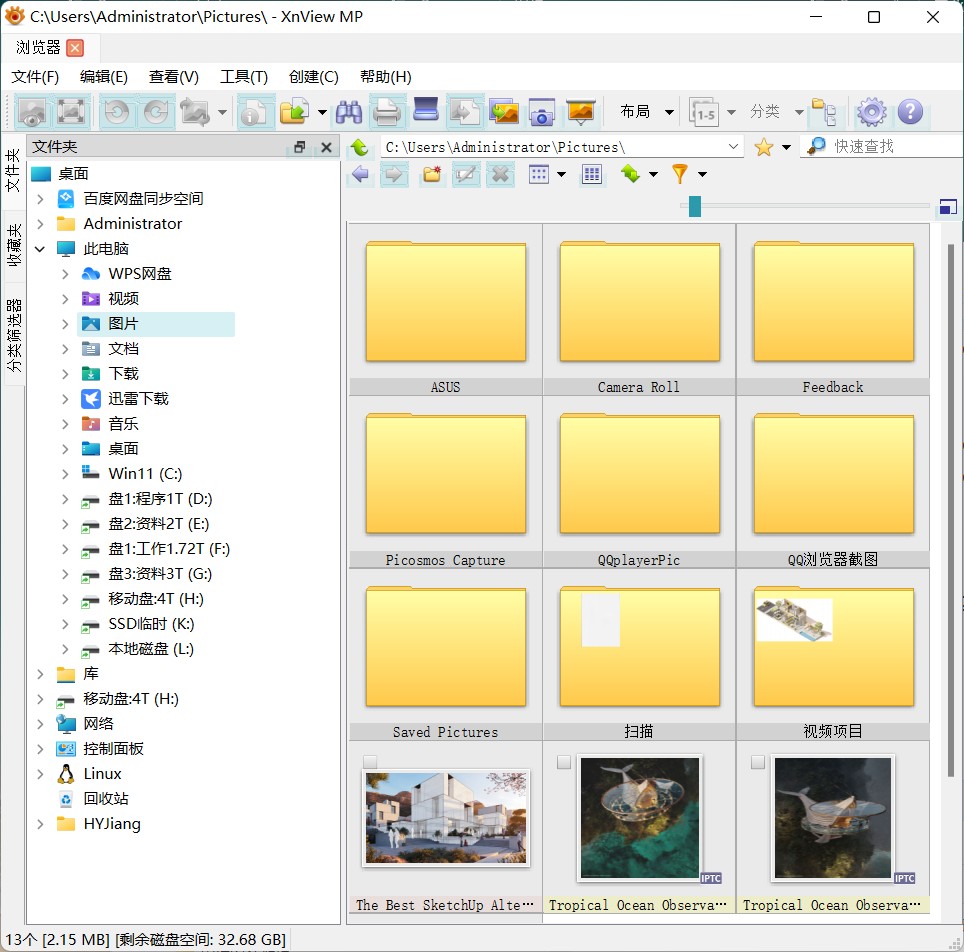Open the view mode dropdown arrow
The image size is (964, 952).
pyautogui.click(x=561, y=175)
